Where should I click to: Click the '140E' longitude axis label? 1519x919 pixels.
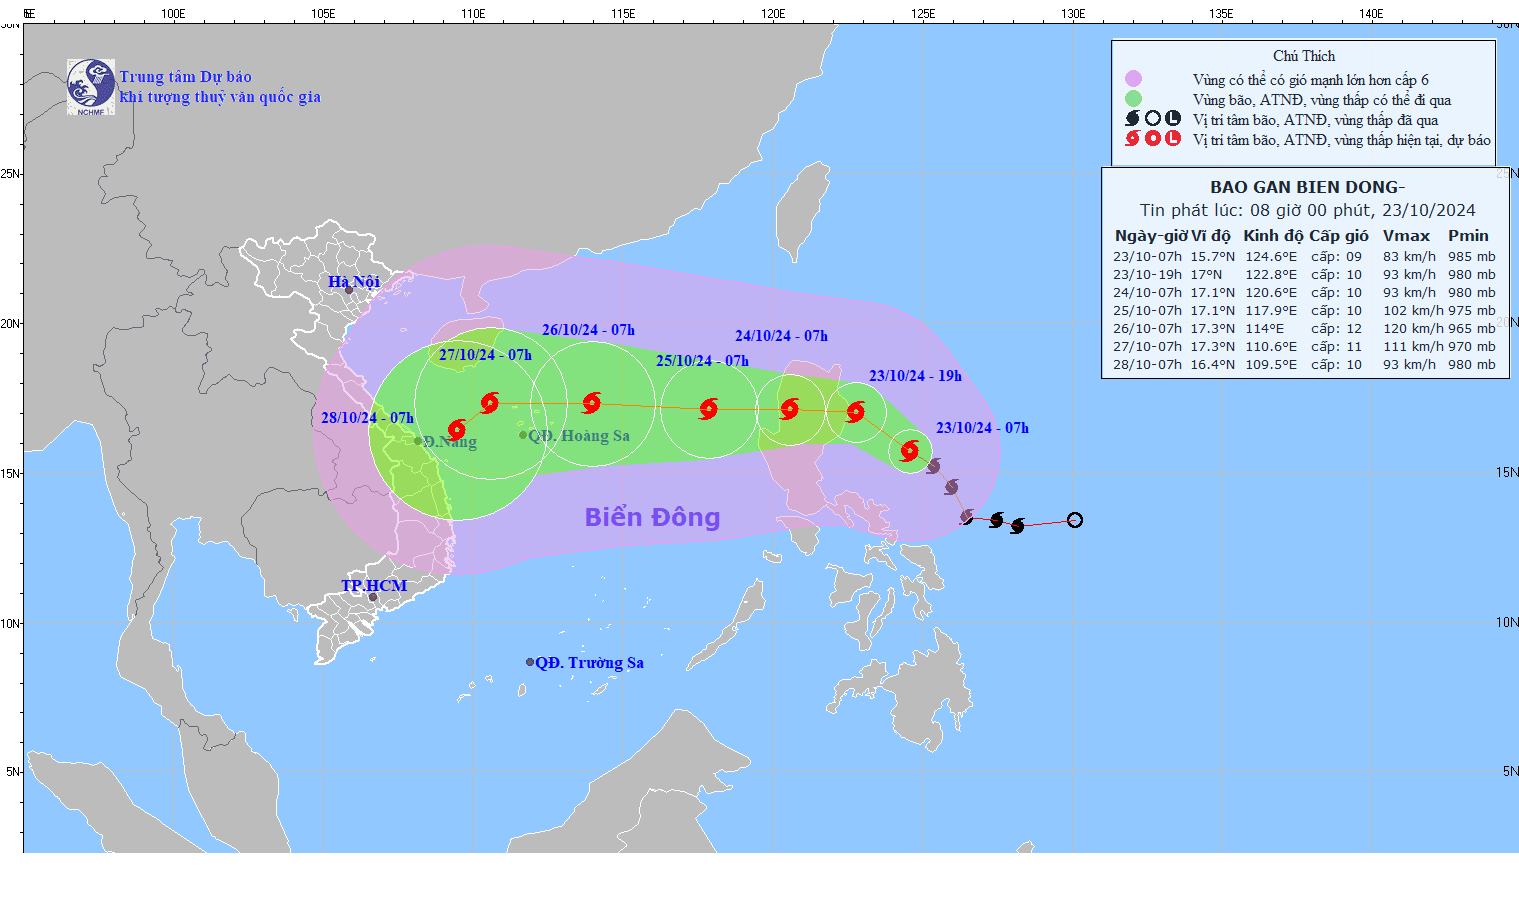pyautogui.click(x=1371, y=14)
